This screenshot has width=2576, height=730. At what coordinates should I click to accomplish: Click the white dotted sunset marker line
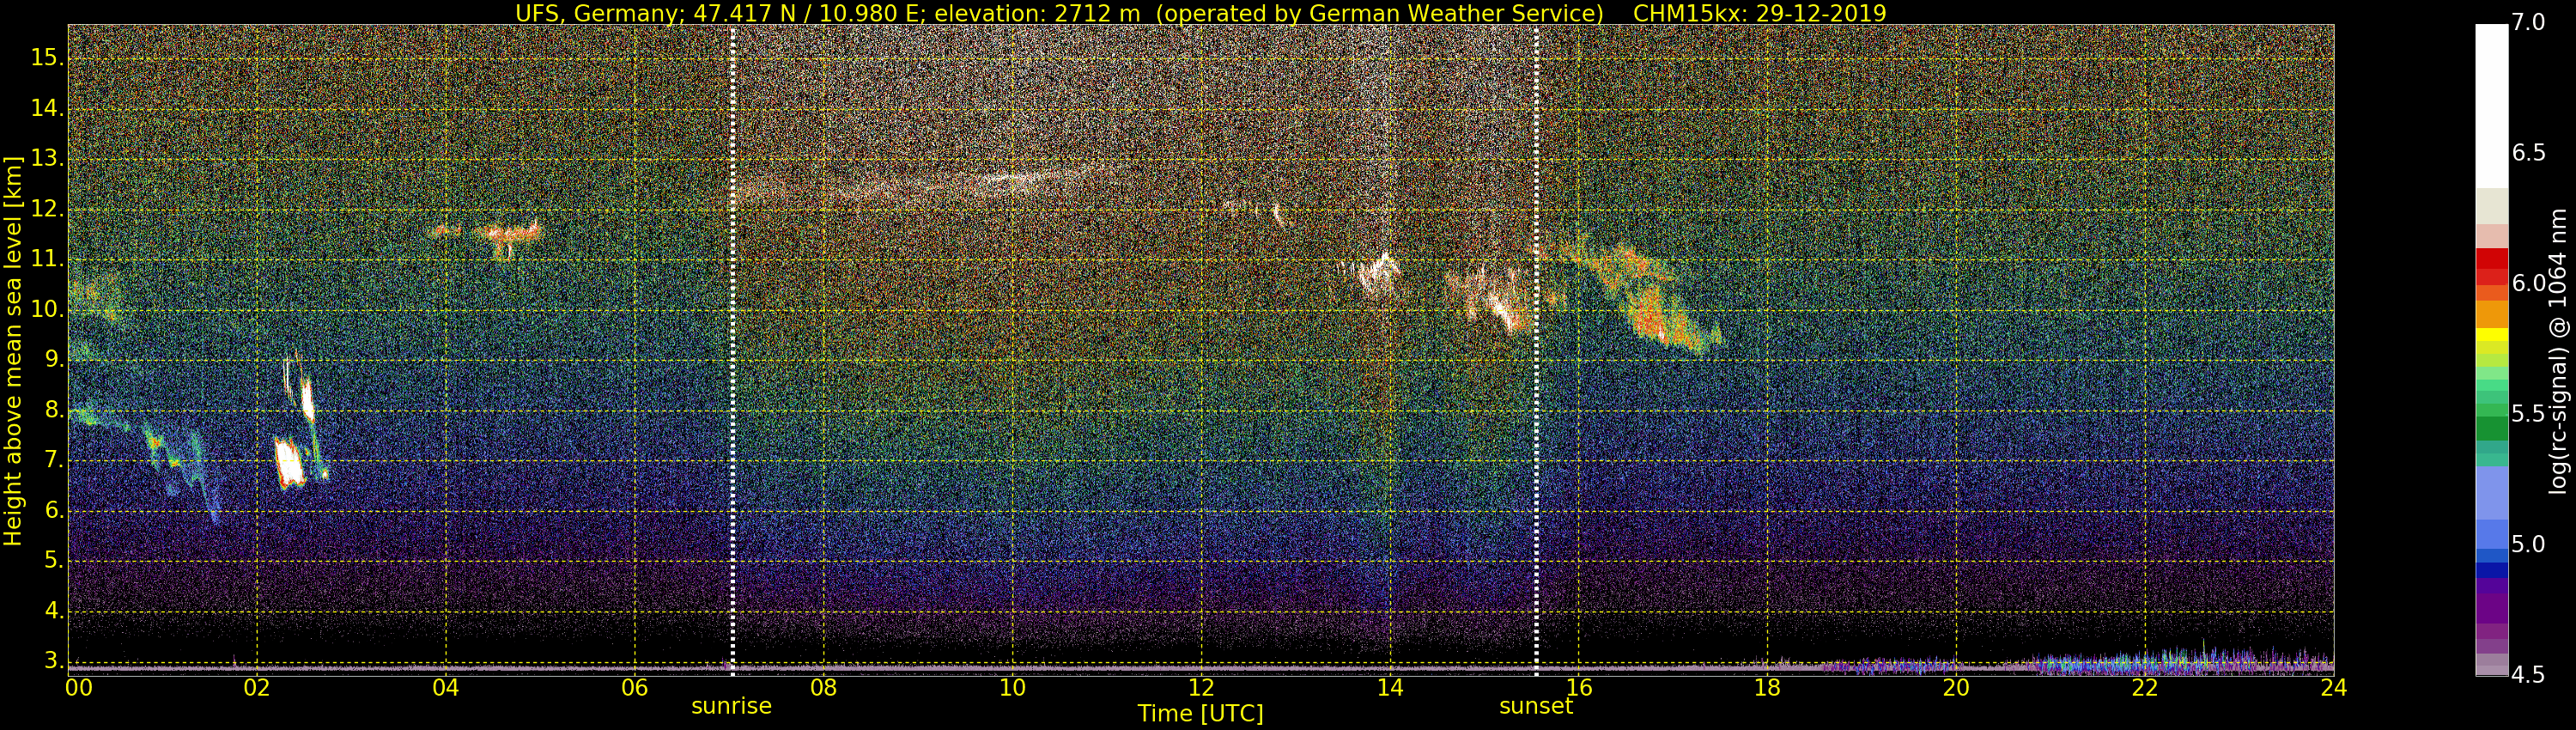pyautogui.click(x=1536, y=350)
